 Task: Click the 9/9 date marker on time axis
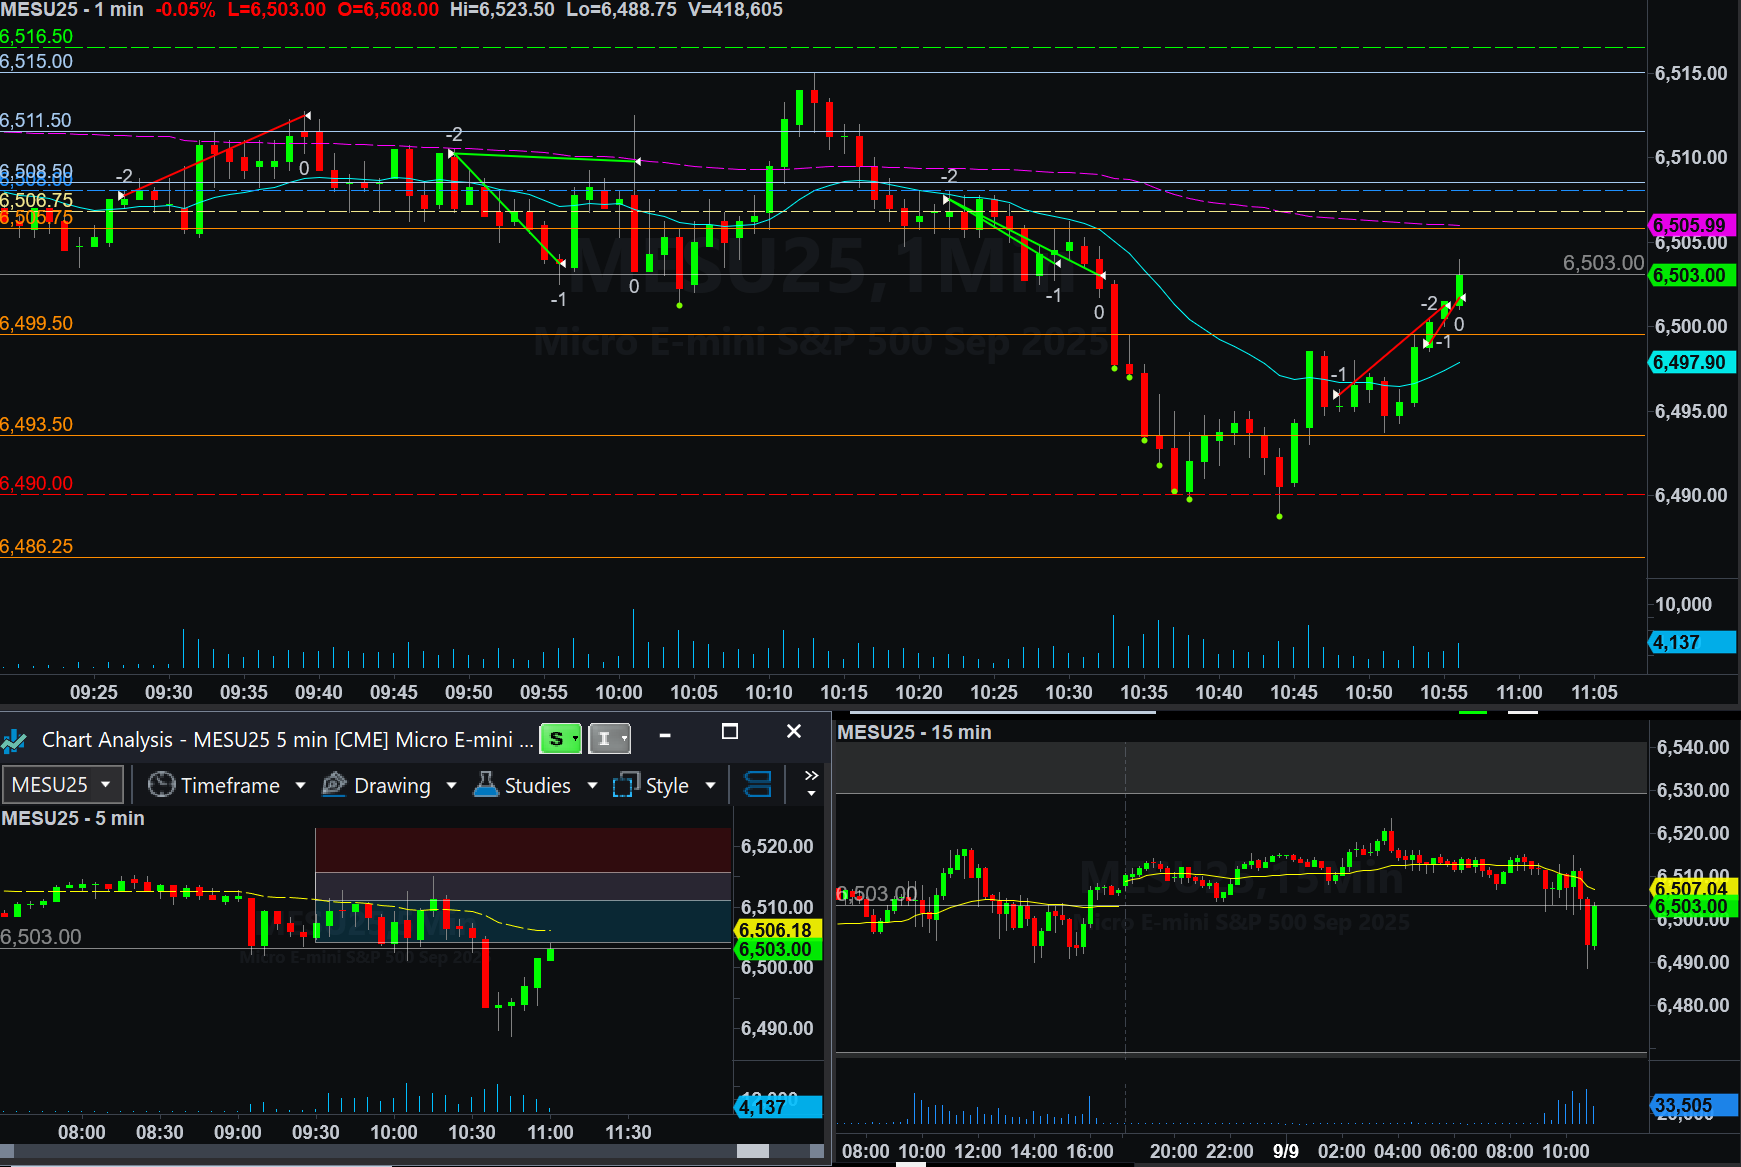pos(1285,1151)
